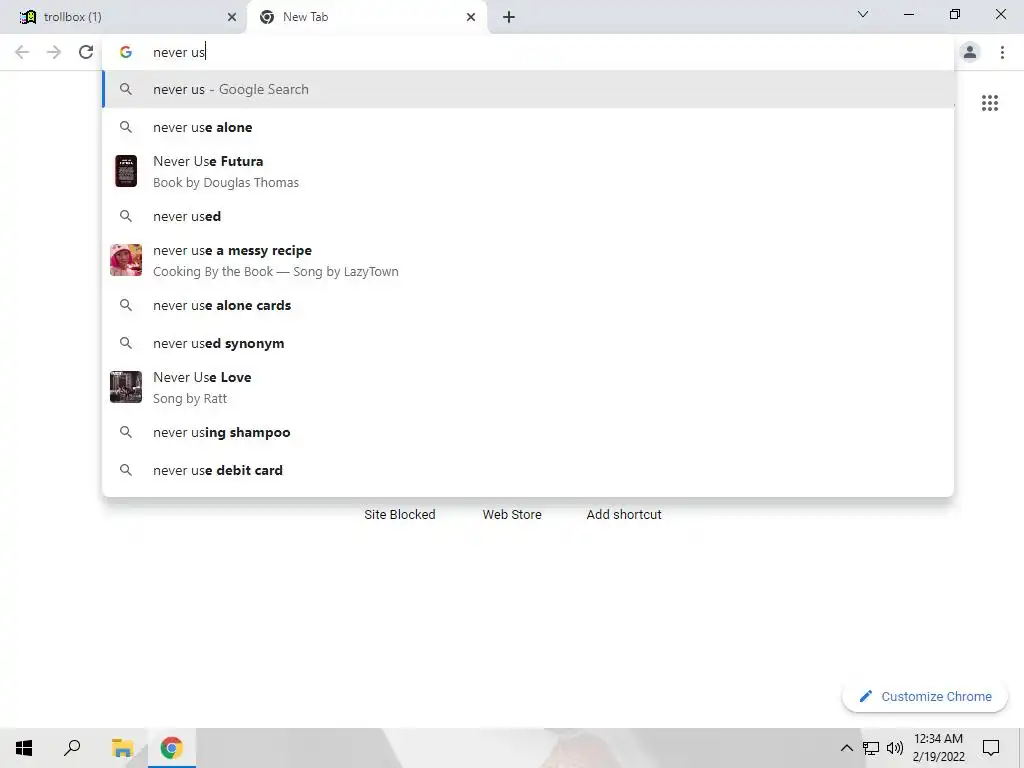Close the trollbox (1) tab
The image size is (1024, 768).
click(x=232, y=17)
